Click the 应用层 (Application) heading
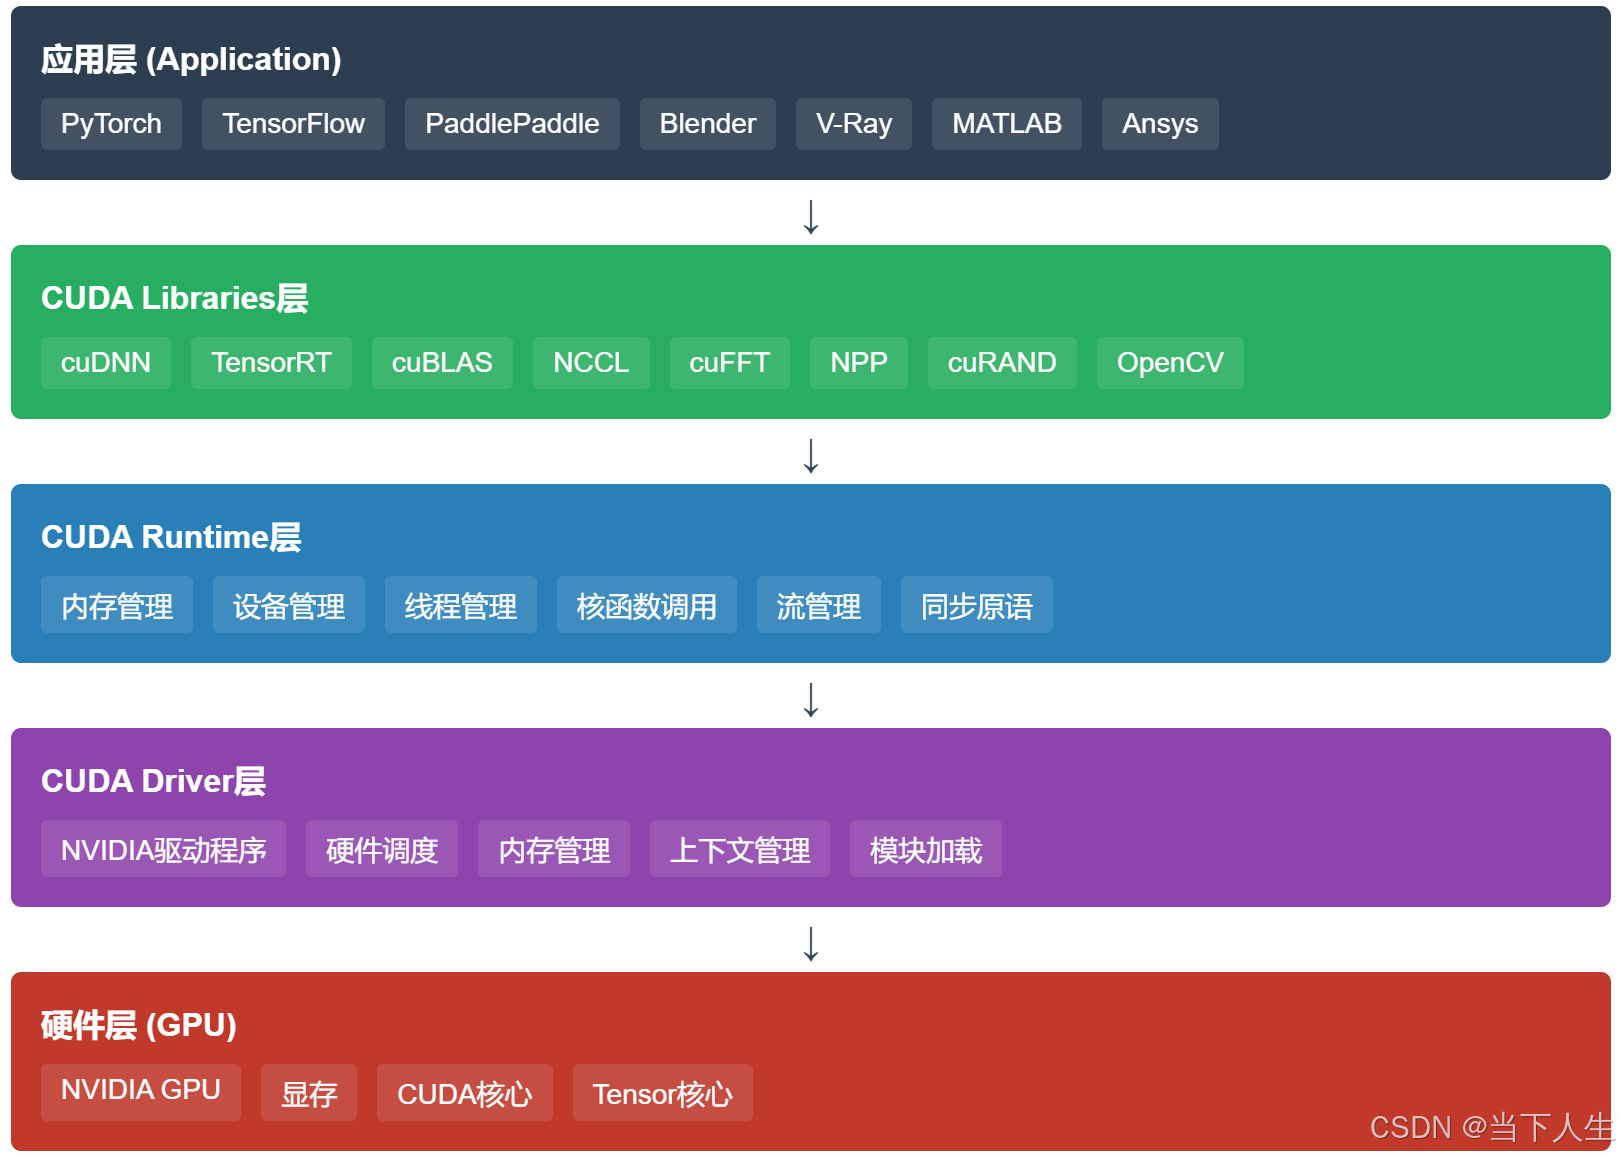1620x1156 pixels. 191,59
